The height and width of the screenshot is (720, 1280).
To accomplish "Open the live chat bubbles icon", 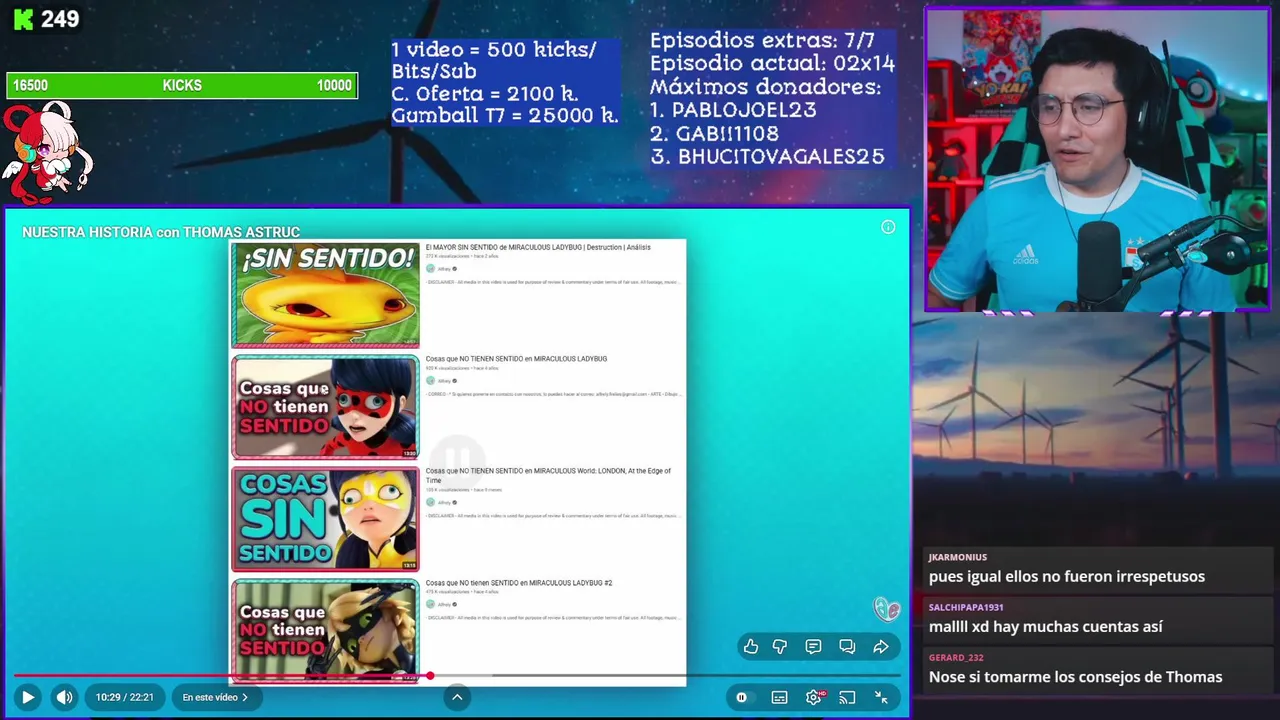I will click(847, 647).
